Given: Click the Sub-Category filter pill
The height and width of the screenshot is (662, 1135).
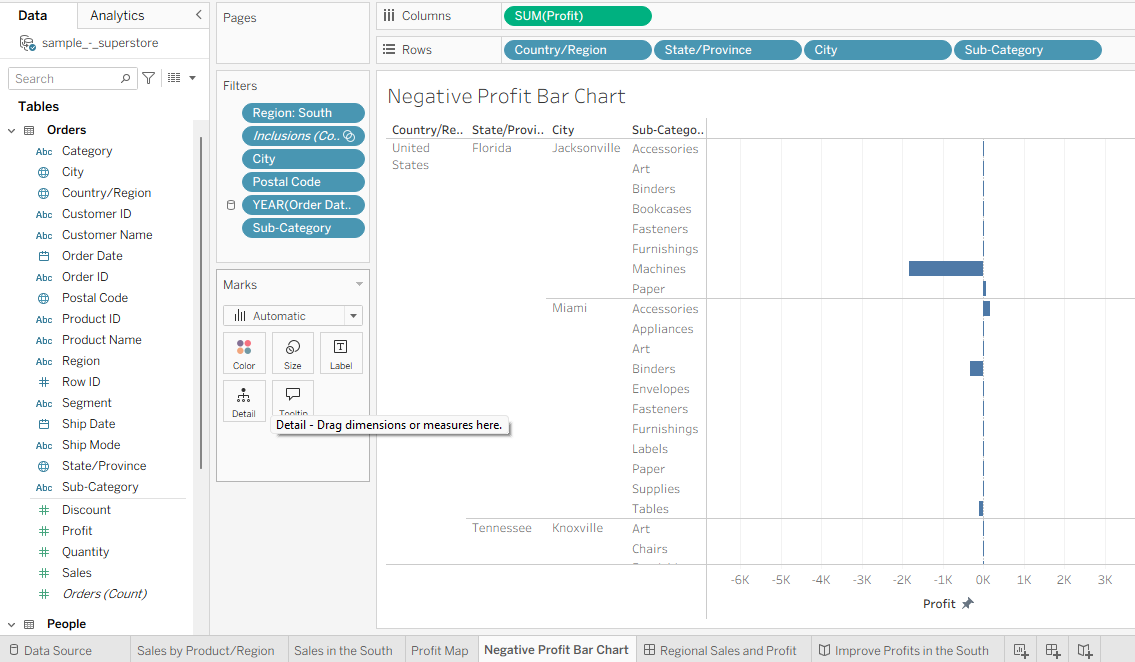Looking at the screenshot, I should (303, 228).
